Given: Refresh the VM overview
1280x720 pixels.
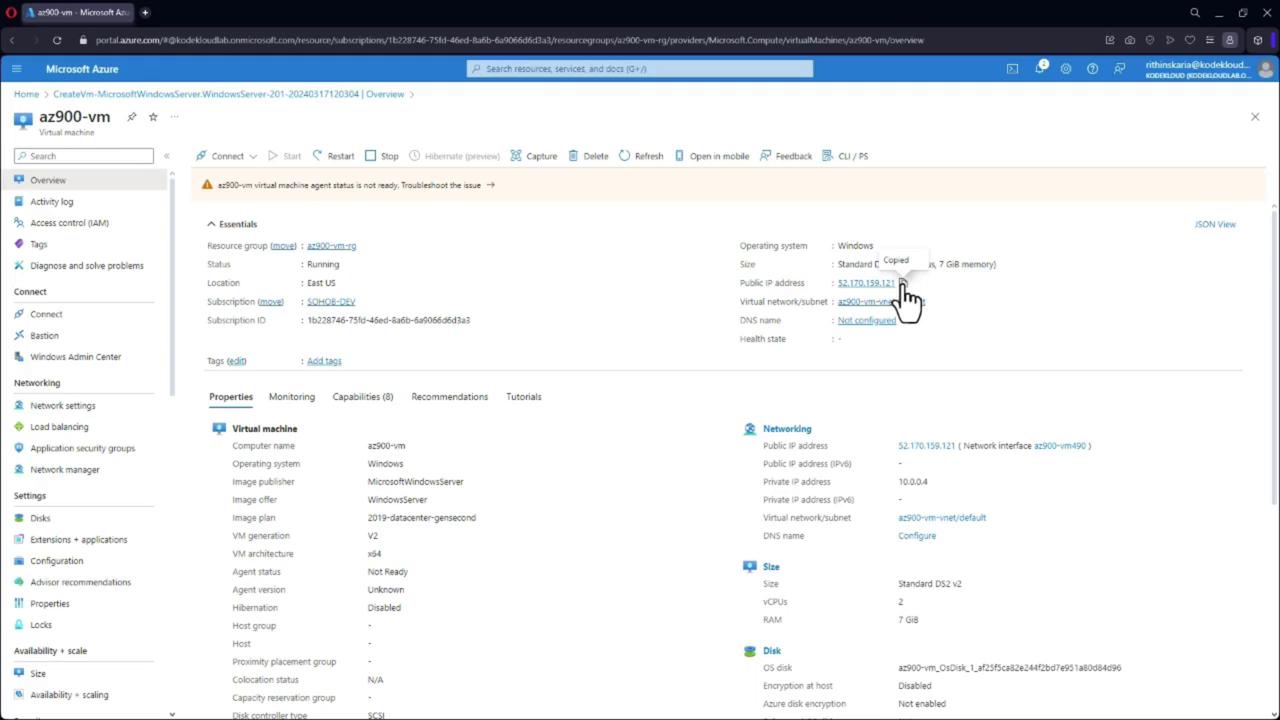Looking at the screenshot, I should (x=641, y=156).
